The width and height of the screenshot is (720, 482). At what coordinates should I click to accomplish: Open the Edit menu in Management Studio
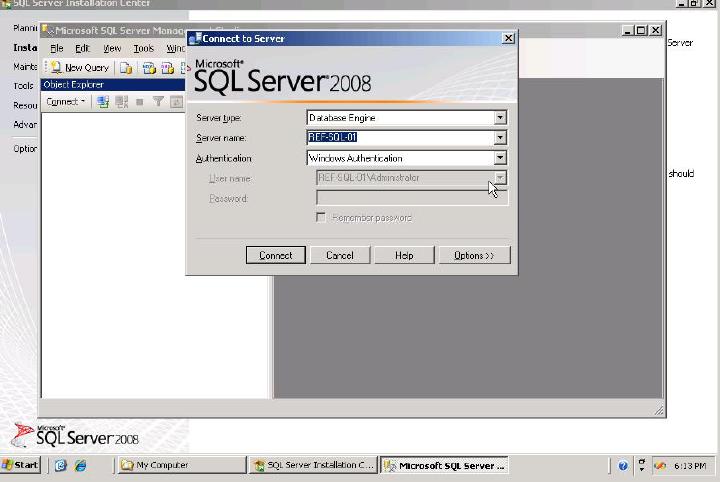point(82,48)
